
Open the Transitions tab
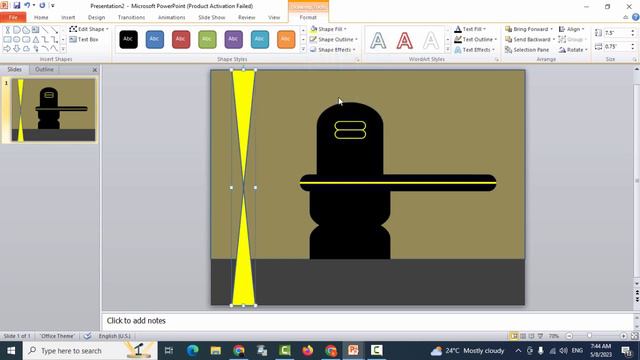click(131, 18)
